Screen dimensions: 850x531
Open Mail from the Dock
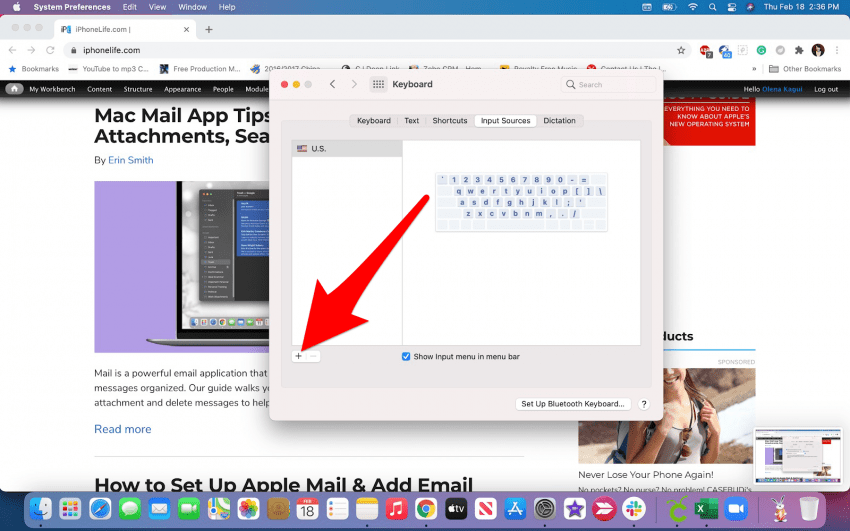[159, 509]
